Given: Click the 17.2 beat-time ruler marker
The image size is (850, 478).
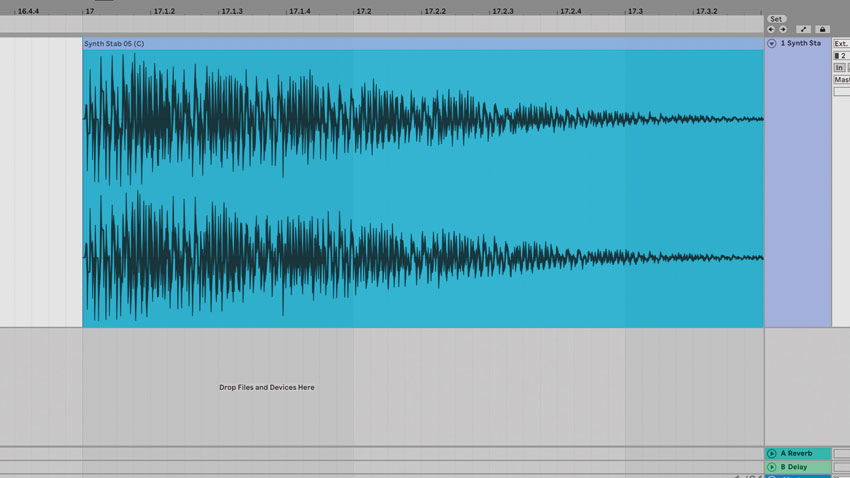Looking at the screenshot, I should (x=364, y=11).
